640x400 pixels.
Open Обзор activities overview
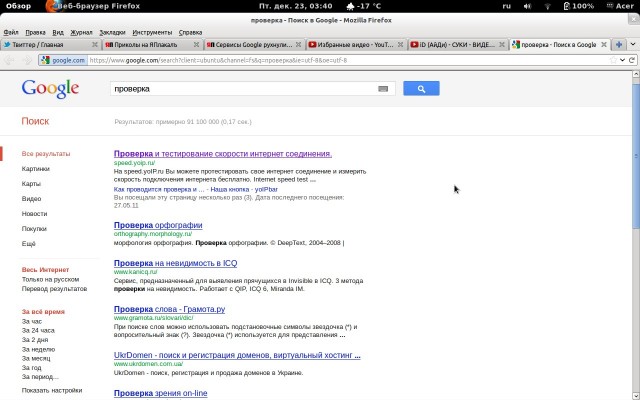click(18, 6)
